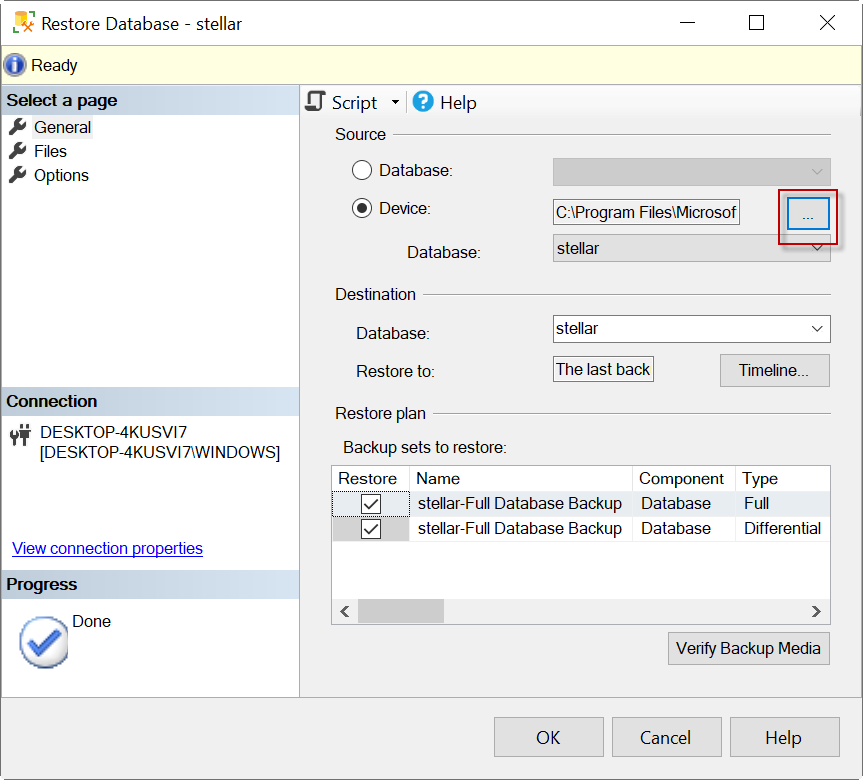Minimize the Restore Database window
The height and width of the screenshot is (780, 863).
point(687,23)
